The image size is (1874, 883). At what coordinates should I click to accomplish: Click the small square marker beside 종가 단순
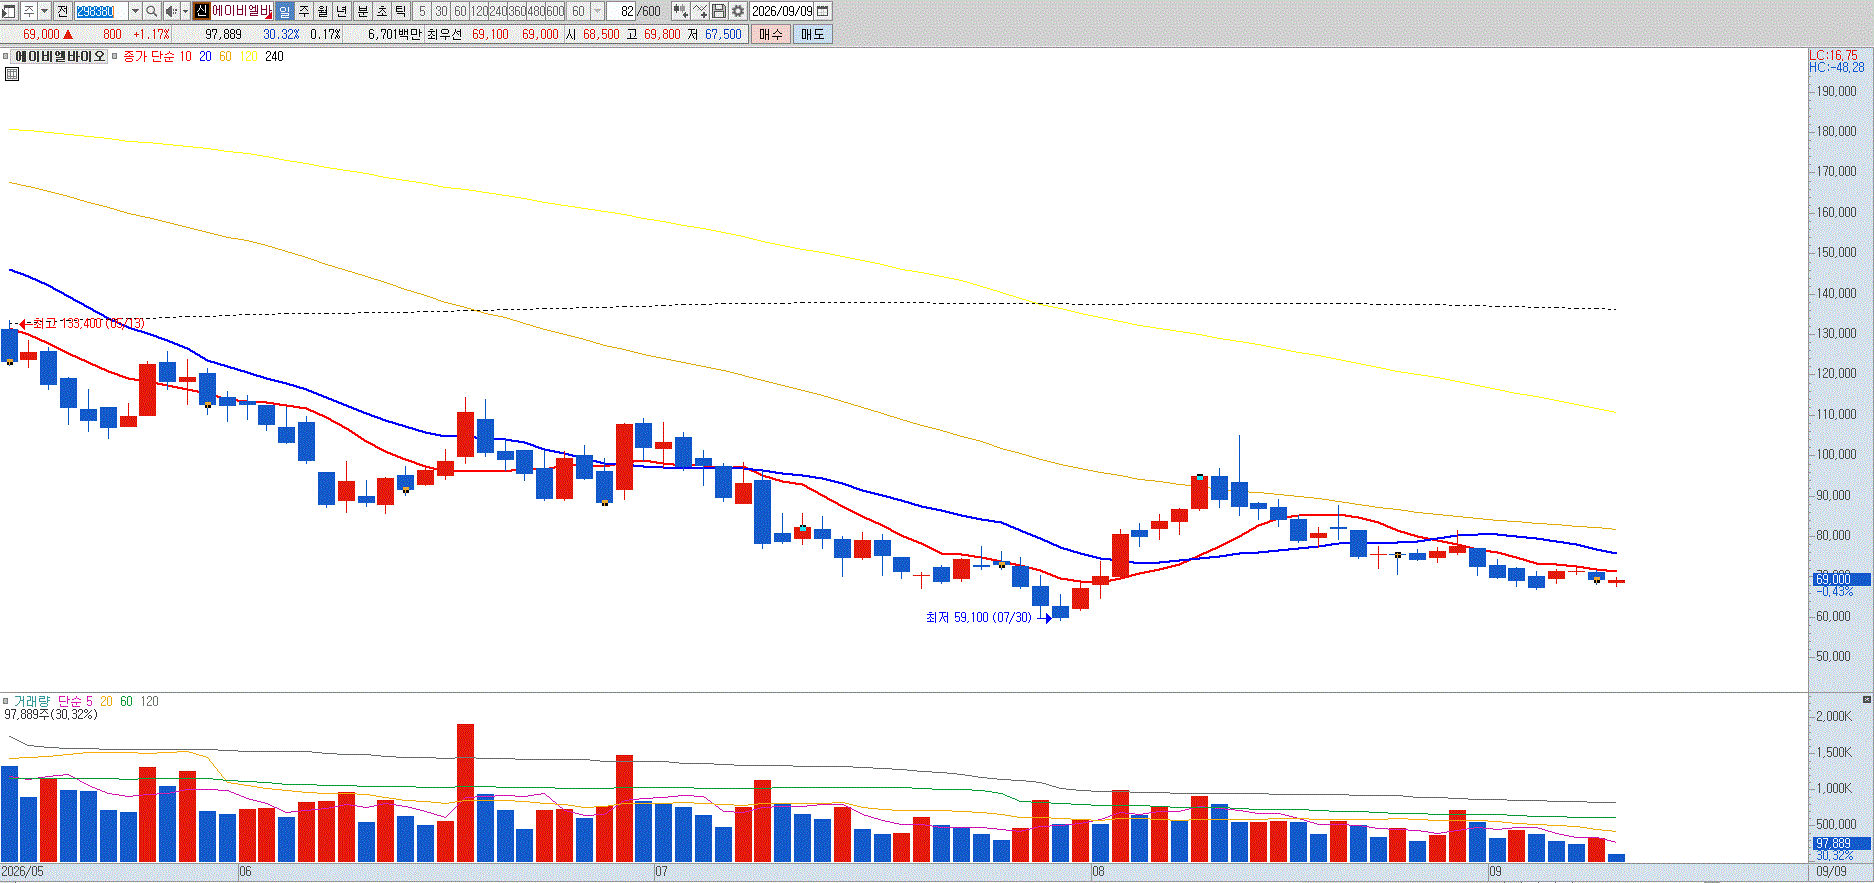click(x=115, y=57)
